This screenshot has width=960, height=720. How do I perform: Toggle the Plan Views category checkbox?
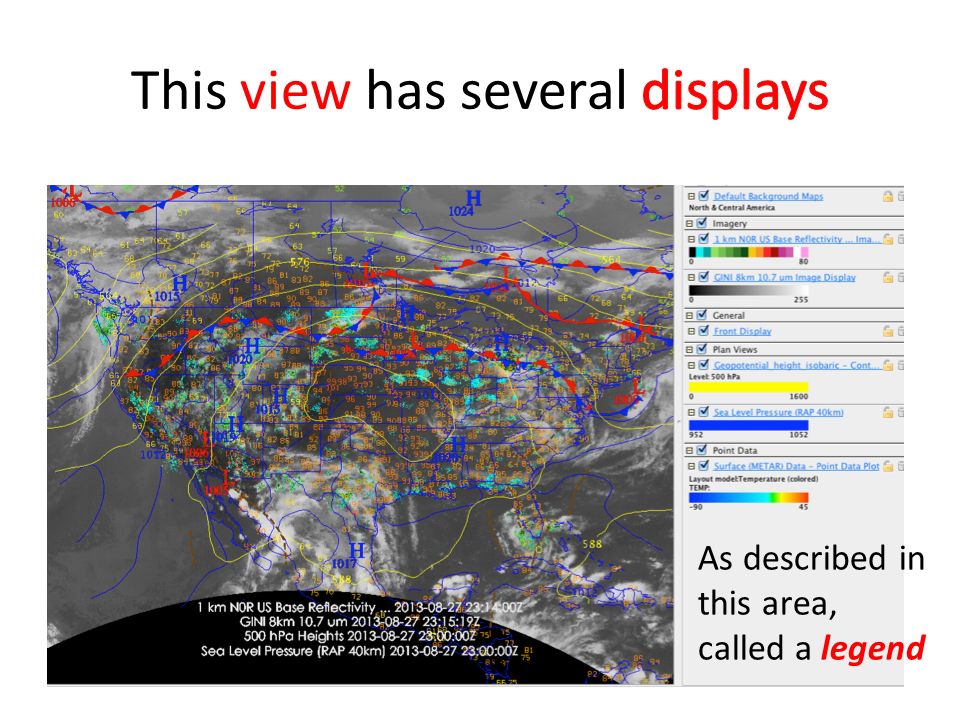tap(702, 349)
